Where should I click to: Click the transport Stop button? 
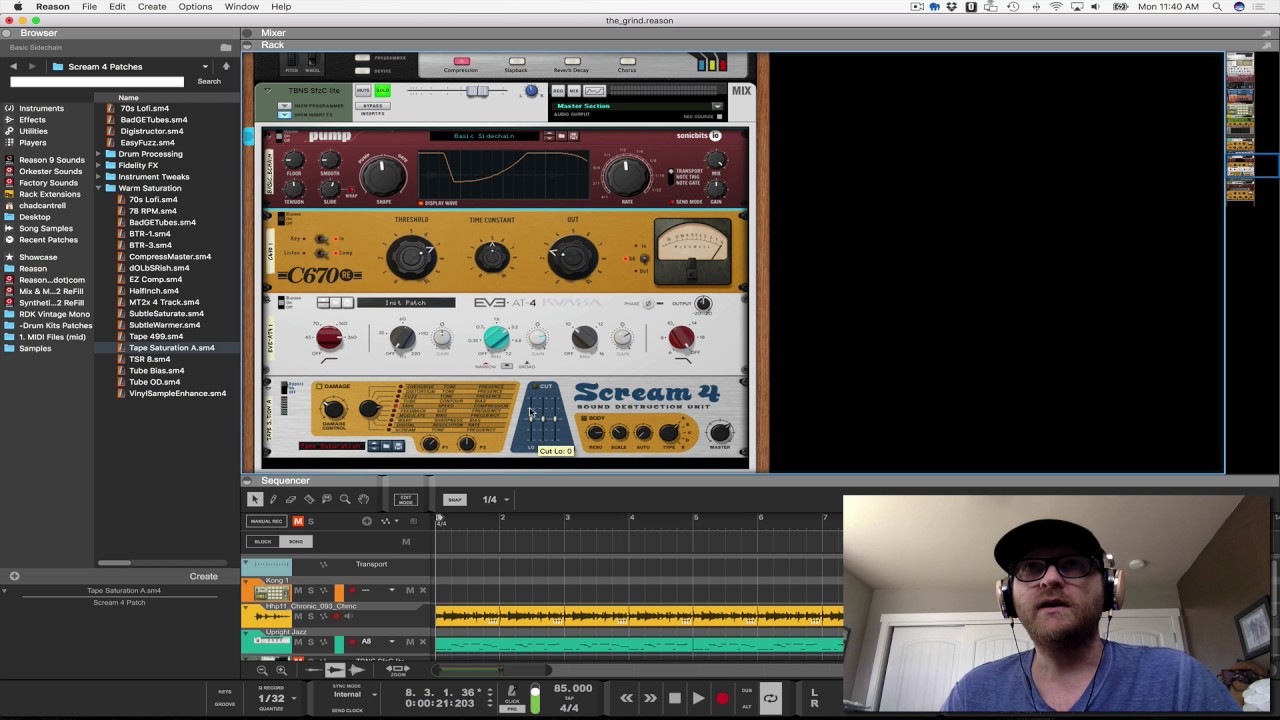click(674, 699)
